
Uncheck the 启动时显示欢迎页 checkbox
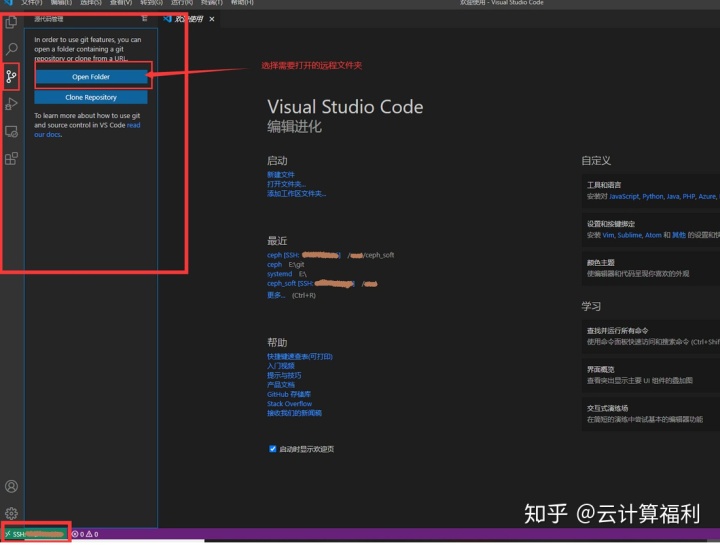point(272,449)
